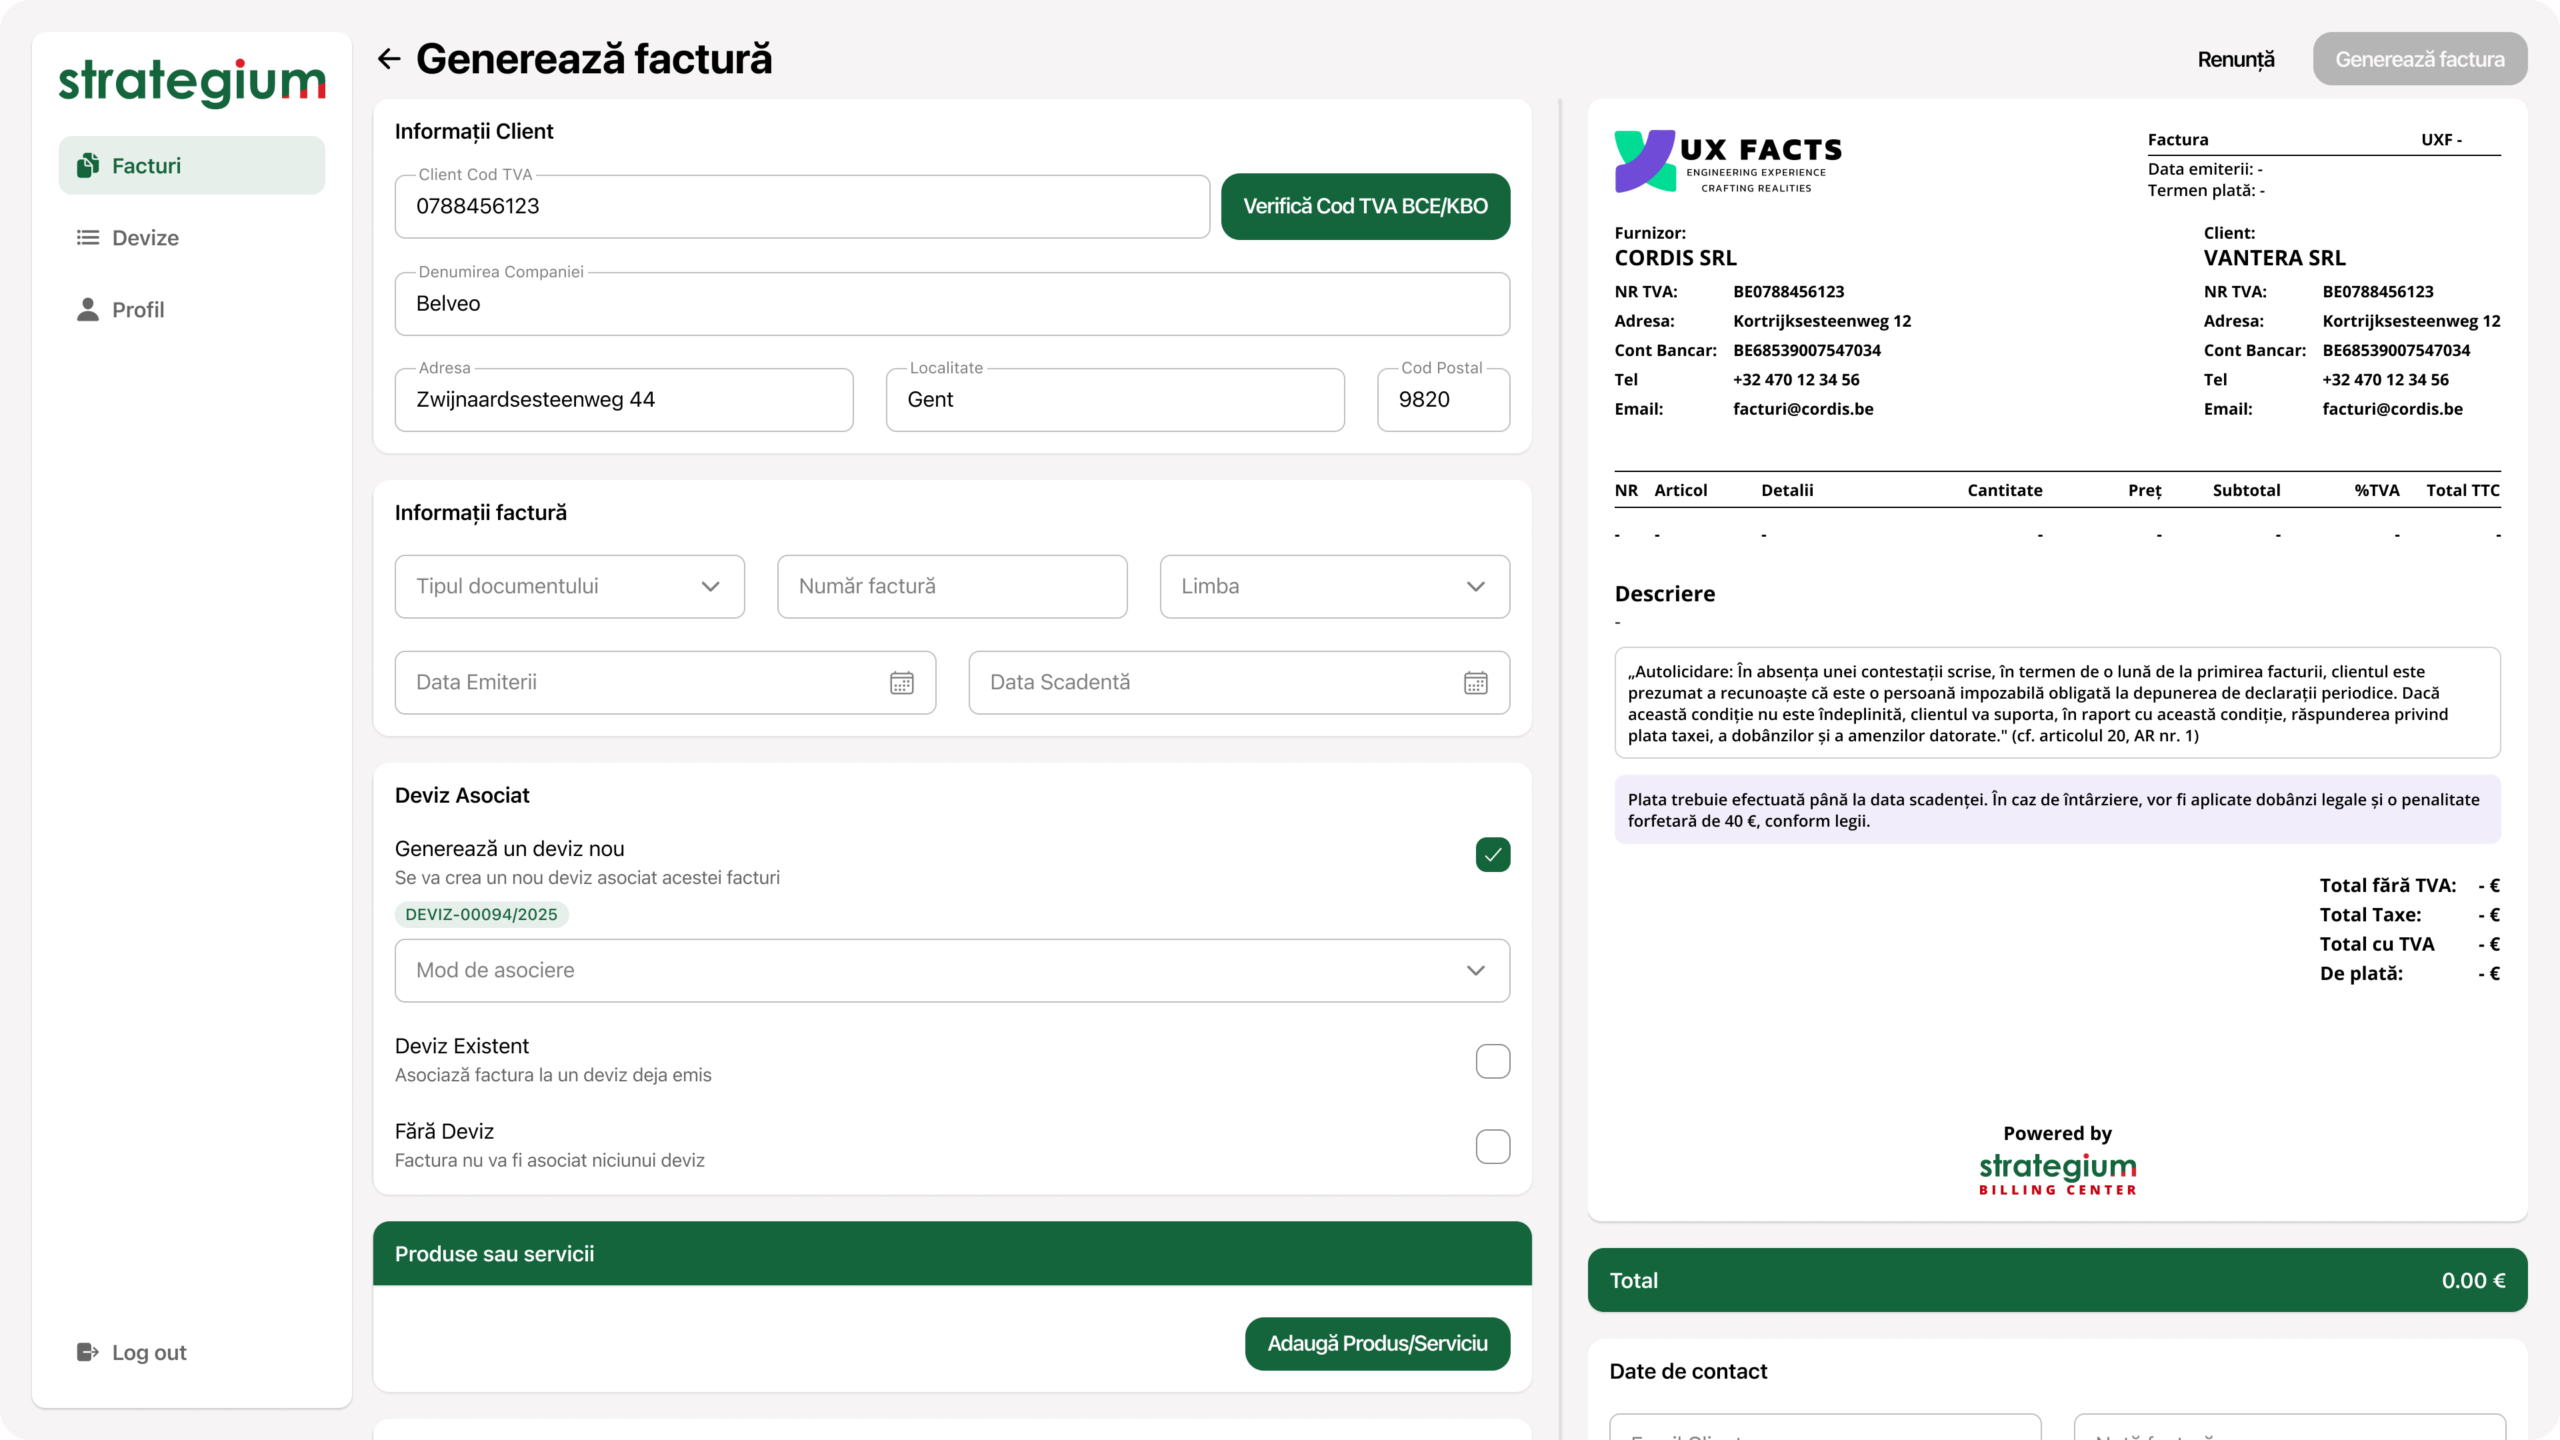
Task: Click the UX Facts logo in invoice preview
Action: pyautogui.click(x=1728, y=161)
